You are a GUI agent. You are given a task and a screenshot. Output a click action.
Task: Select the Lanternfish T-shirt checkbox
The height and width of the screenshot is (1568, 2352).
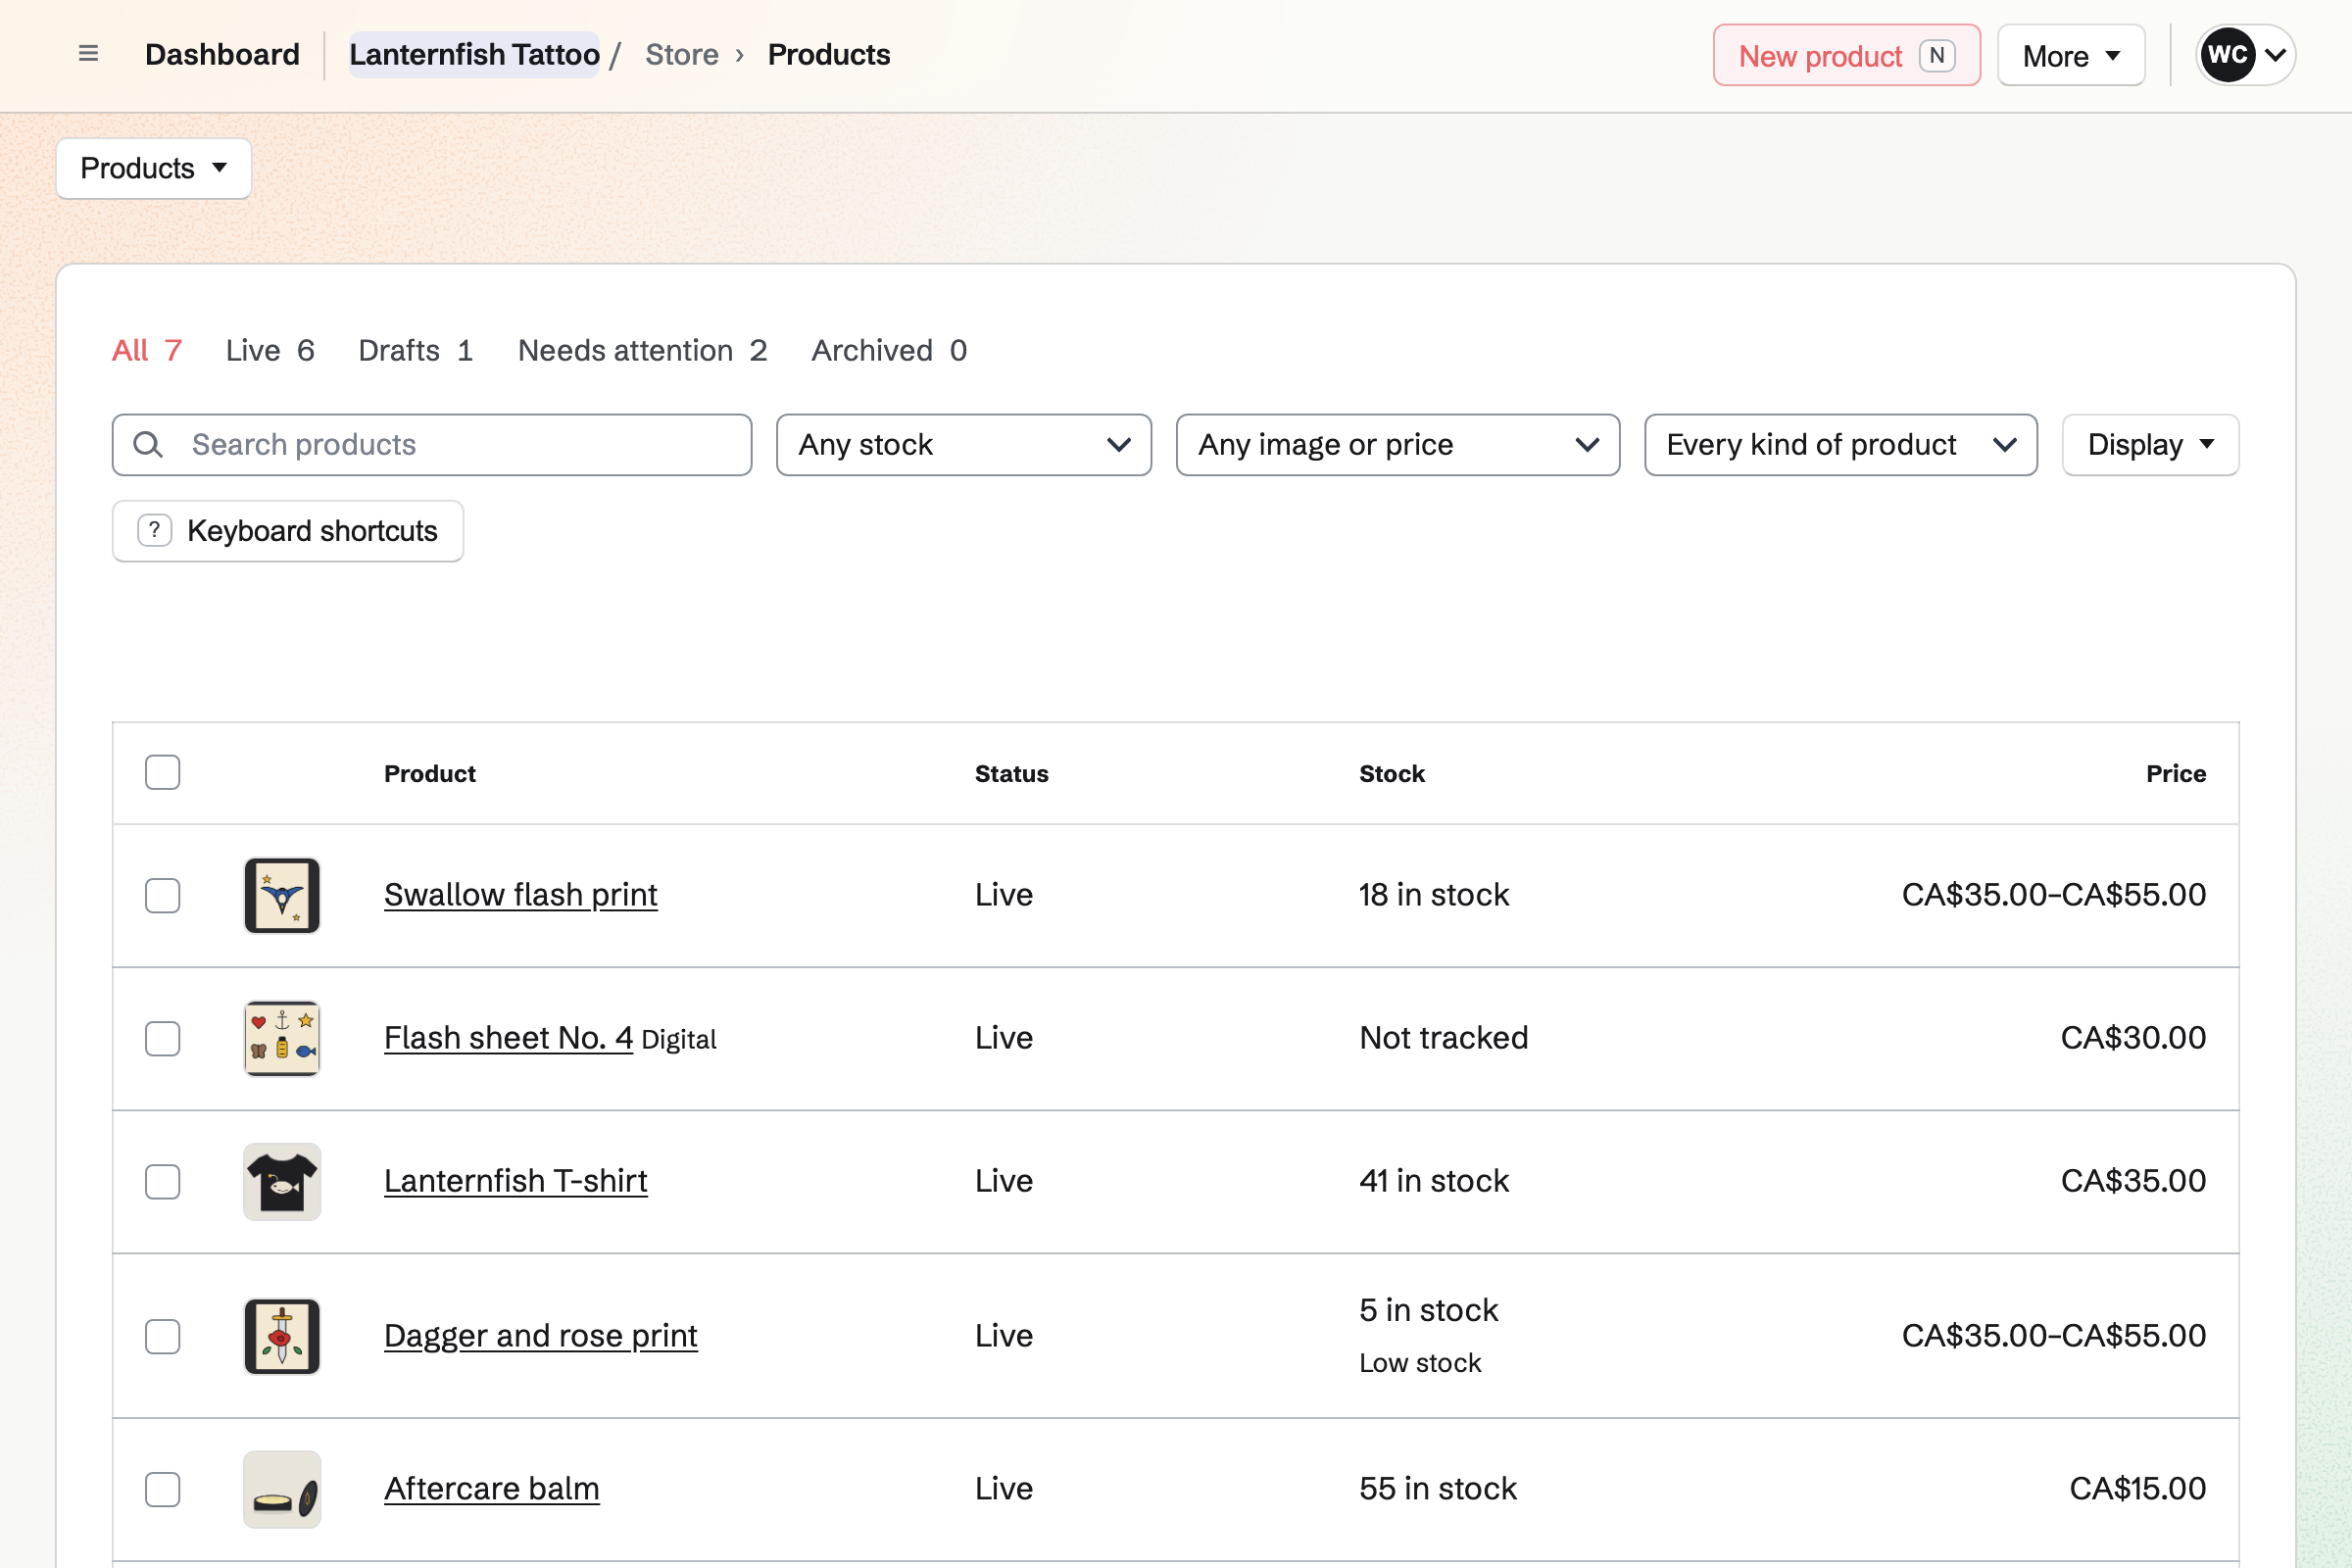[162, 1181]
